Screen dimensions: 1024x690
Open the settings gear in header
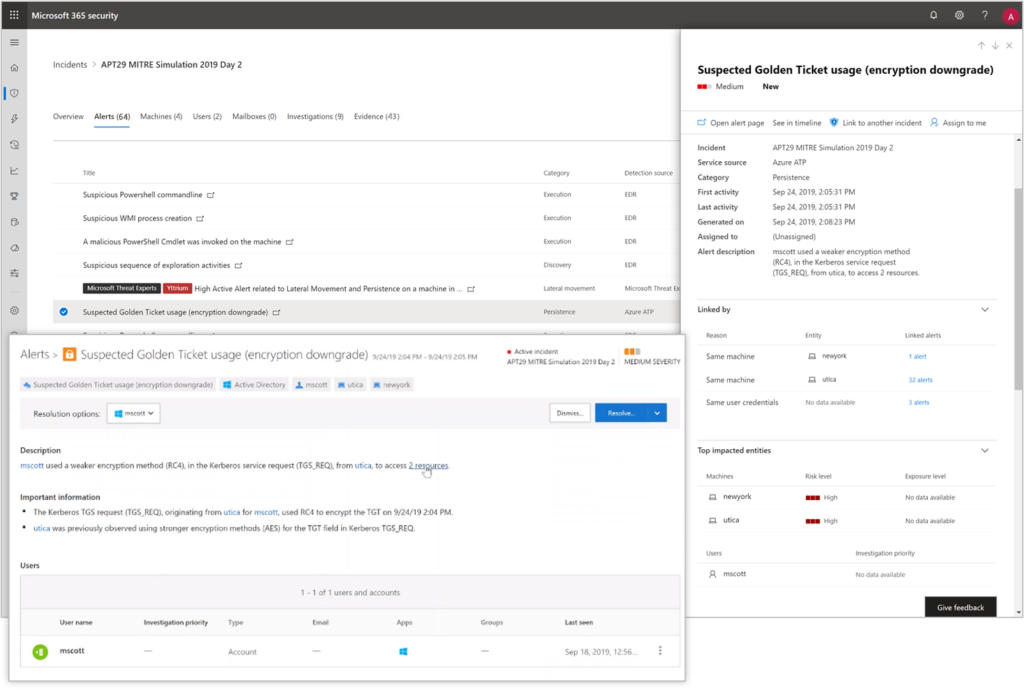959,15
